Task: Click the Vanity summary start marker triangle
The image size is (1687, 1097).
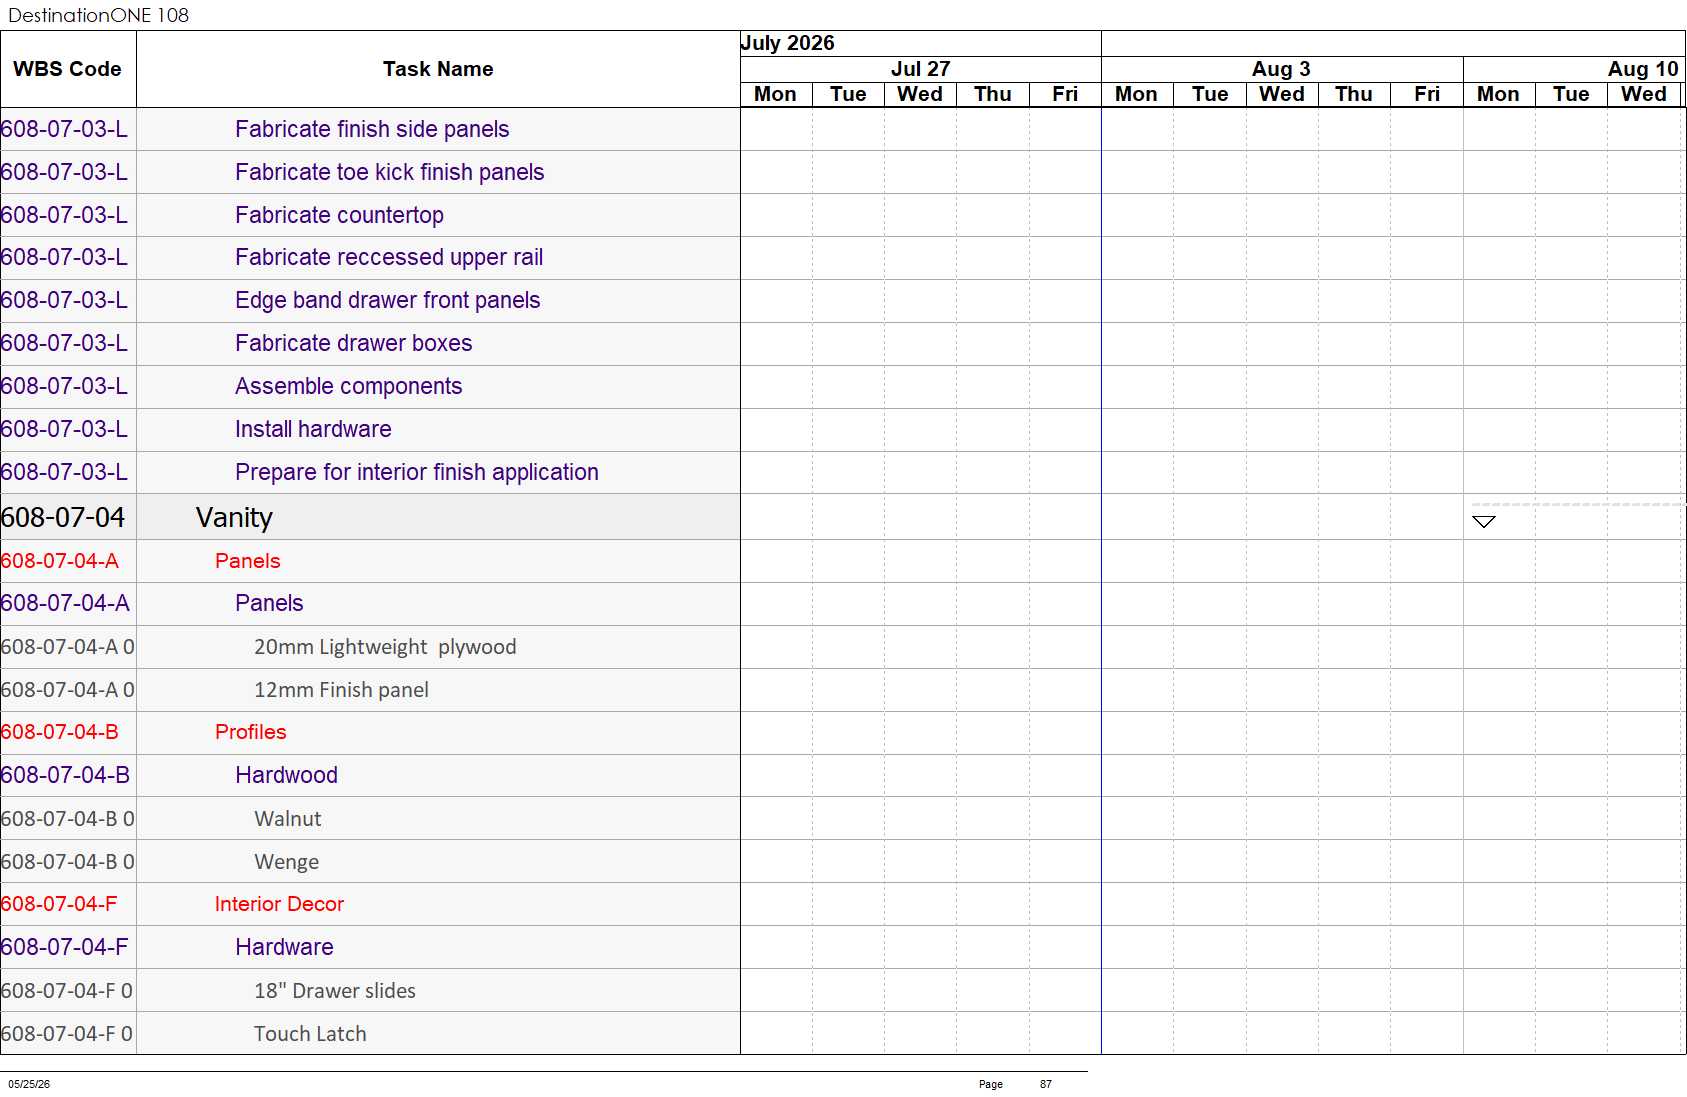Action: pos(1484,522)
